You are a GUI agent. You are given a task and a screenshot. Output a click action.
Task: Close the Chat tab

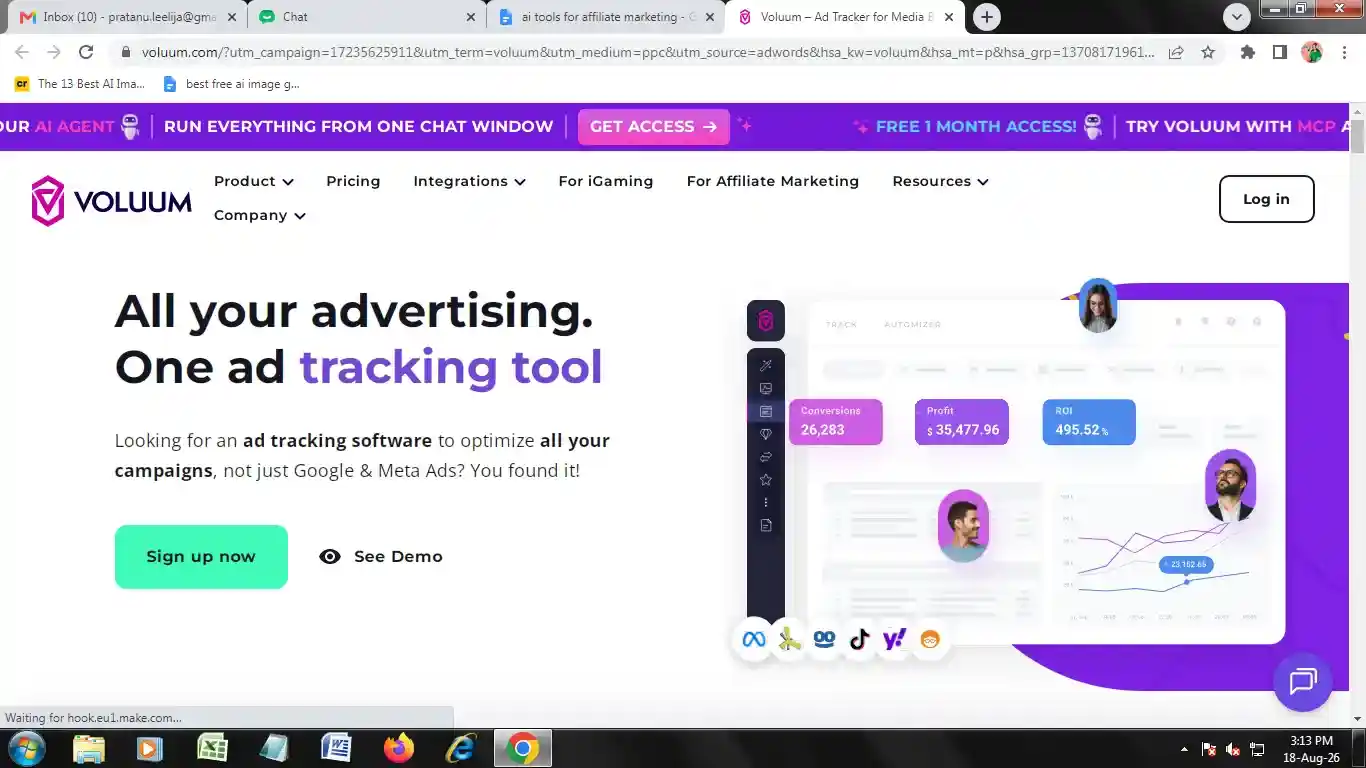click(471, 17)
